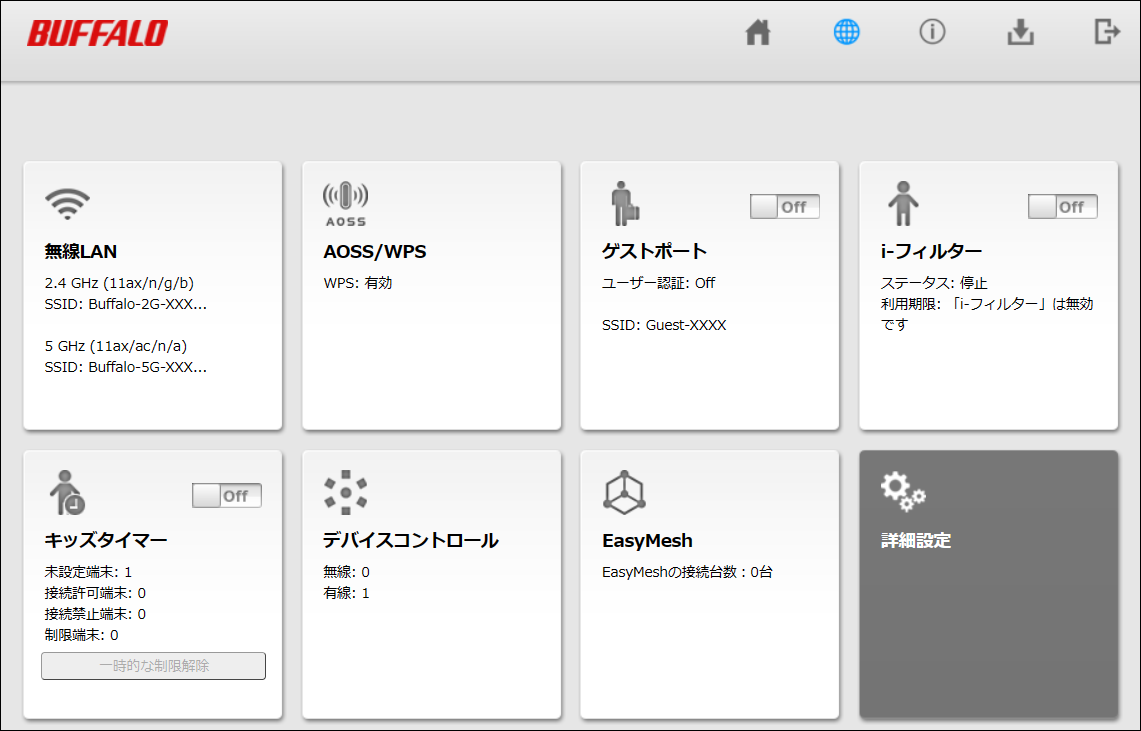Click SSID: Buffalo-5G-XXX... text
The width and height of the screenshot is (1141, 731).
tap(126, 367)
